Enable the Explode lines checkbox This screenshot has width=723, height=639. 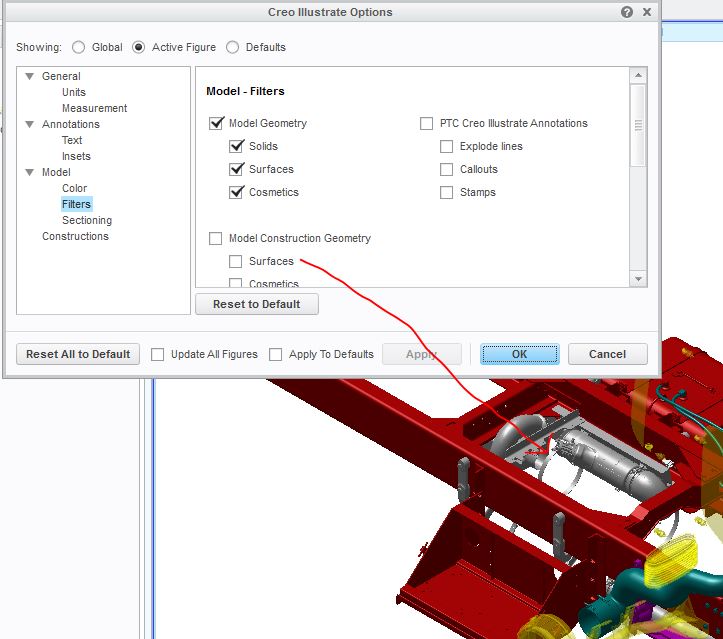446,146
